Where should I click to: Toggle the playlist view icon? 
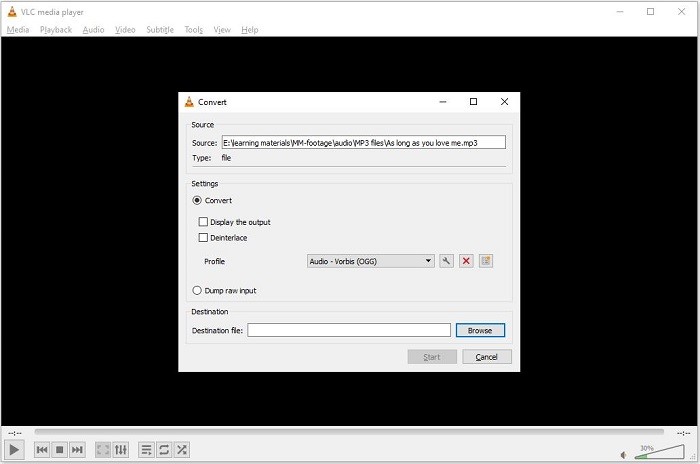(x=146, y=450)
